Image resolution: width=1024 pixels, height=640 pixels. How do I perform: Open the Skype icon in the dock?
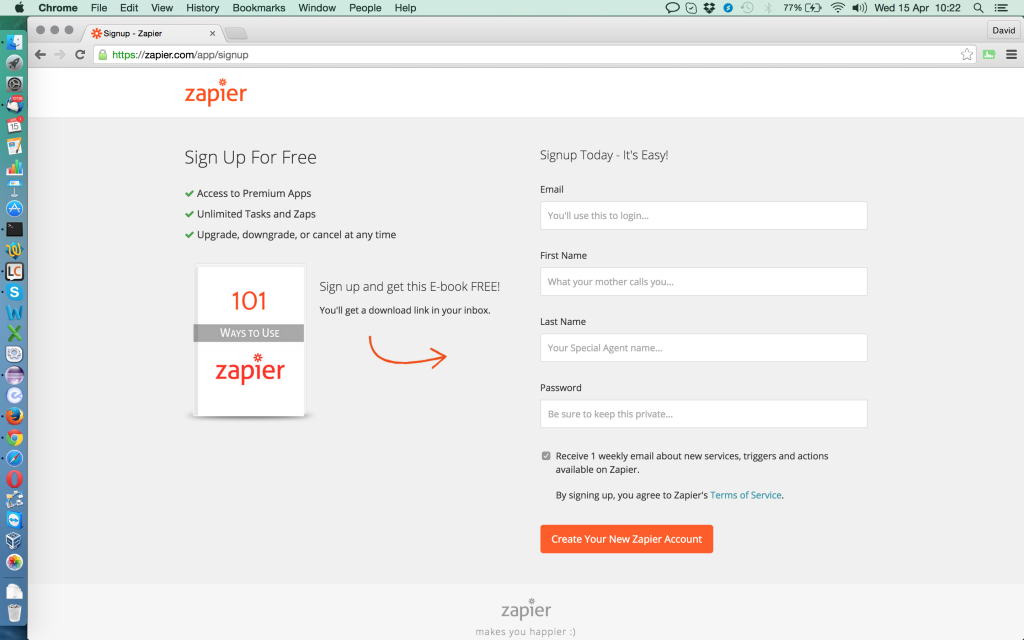pos(14,292)
